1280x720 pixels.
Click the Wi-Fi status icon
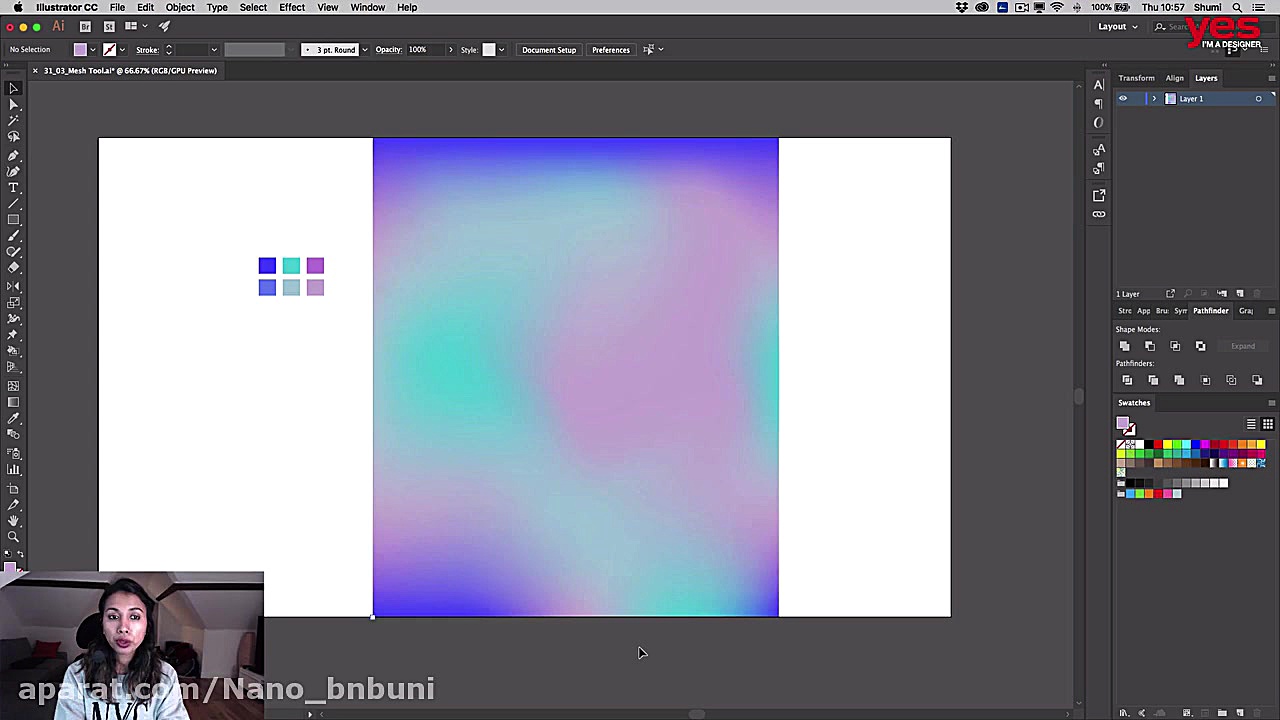pos(1057,7)
